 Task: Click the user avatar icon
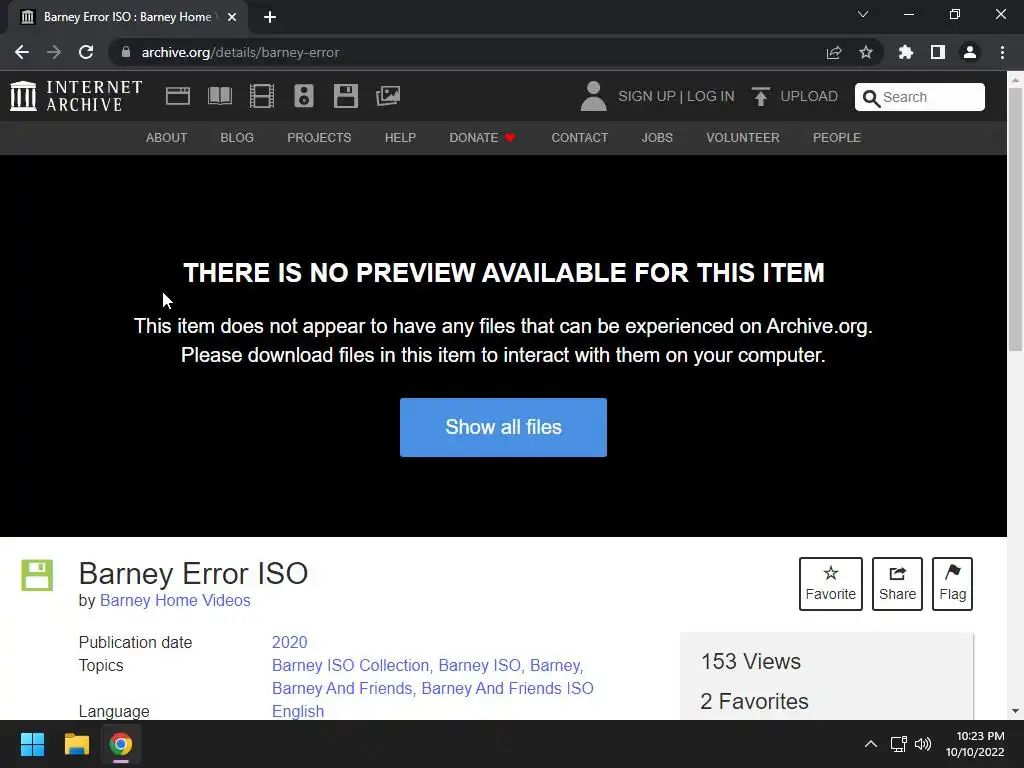point(593,96)
